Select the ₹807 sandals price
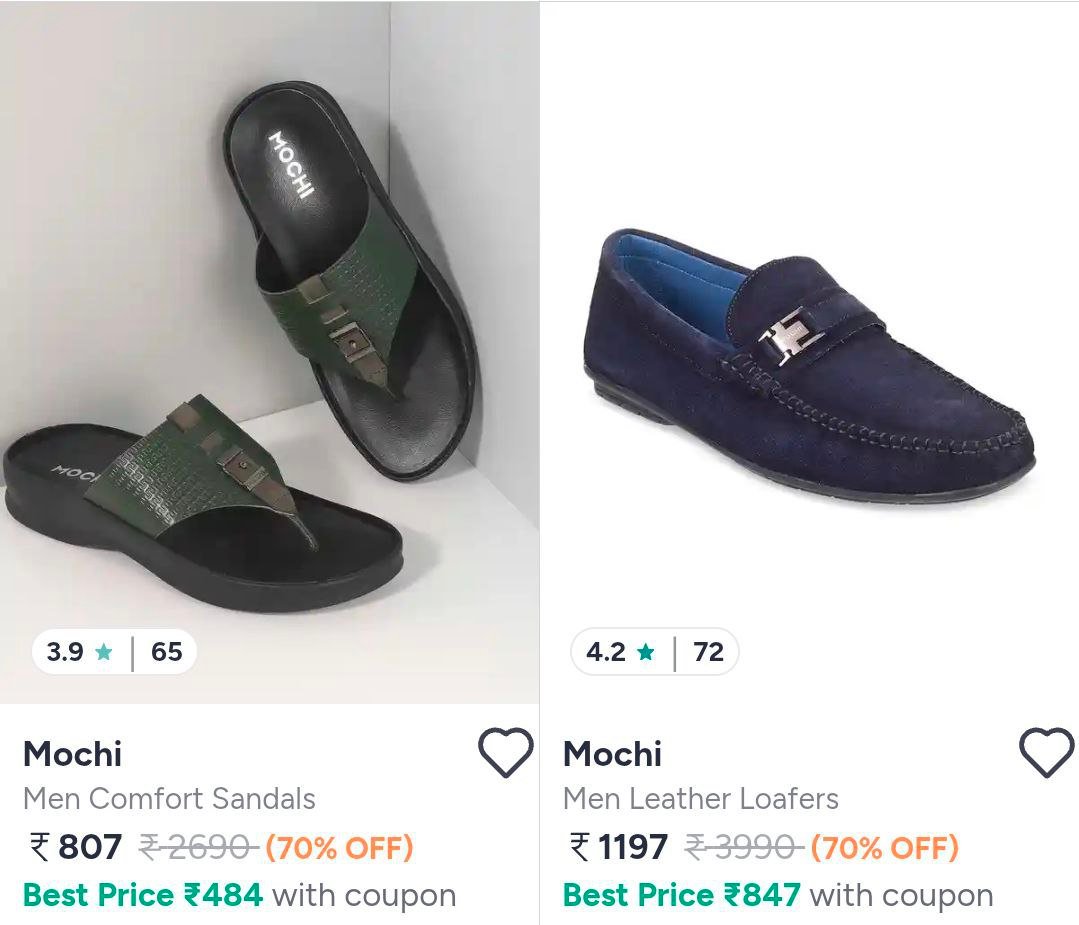The height and width of the screenshot is (925, 1079). tap(77, 848)
